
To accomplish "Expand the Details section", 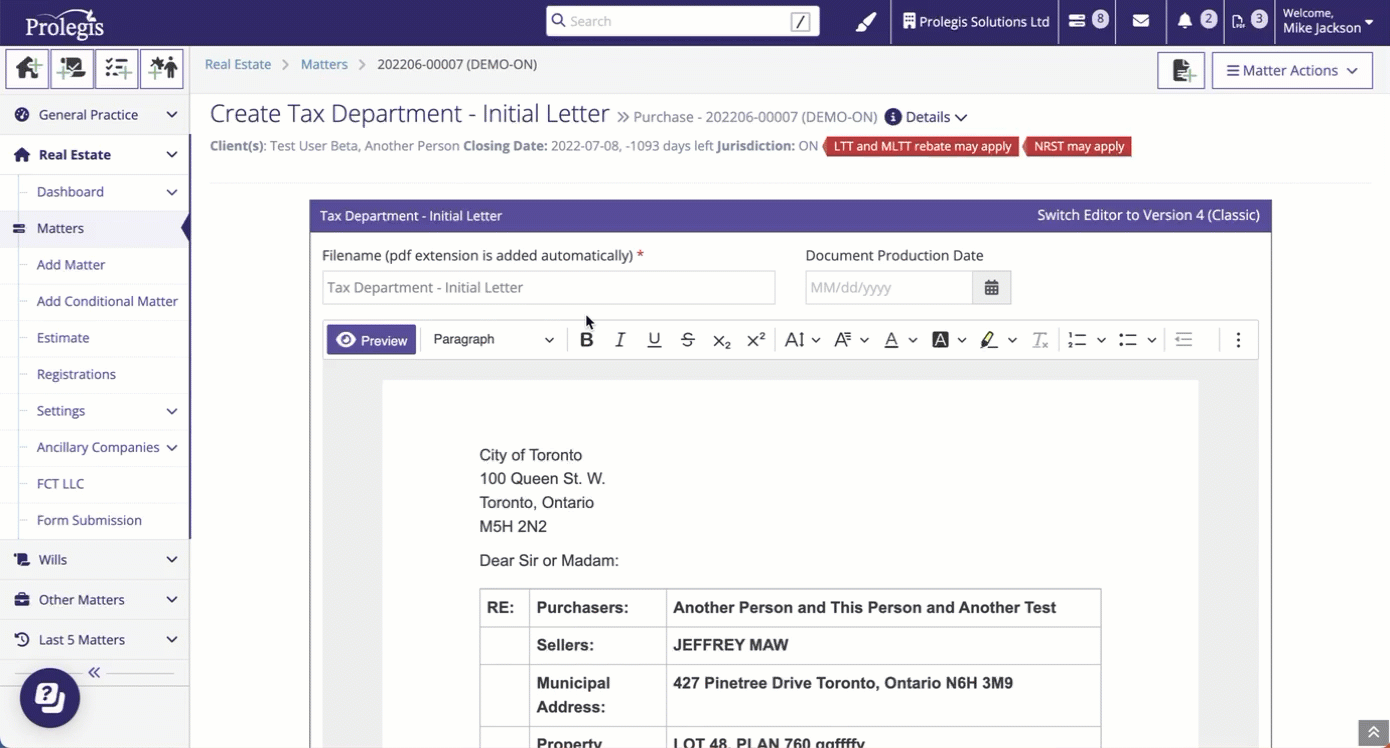I will [x=926, y=117].
